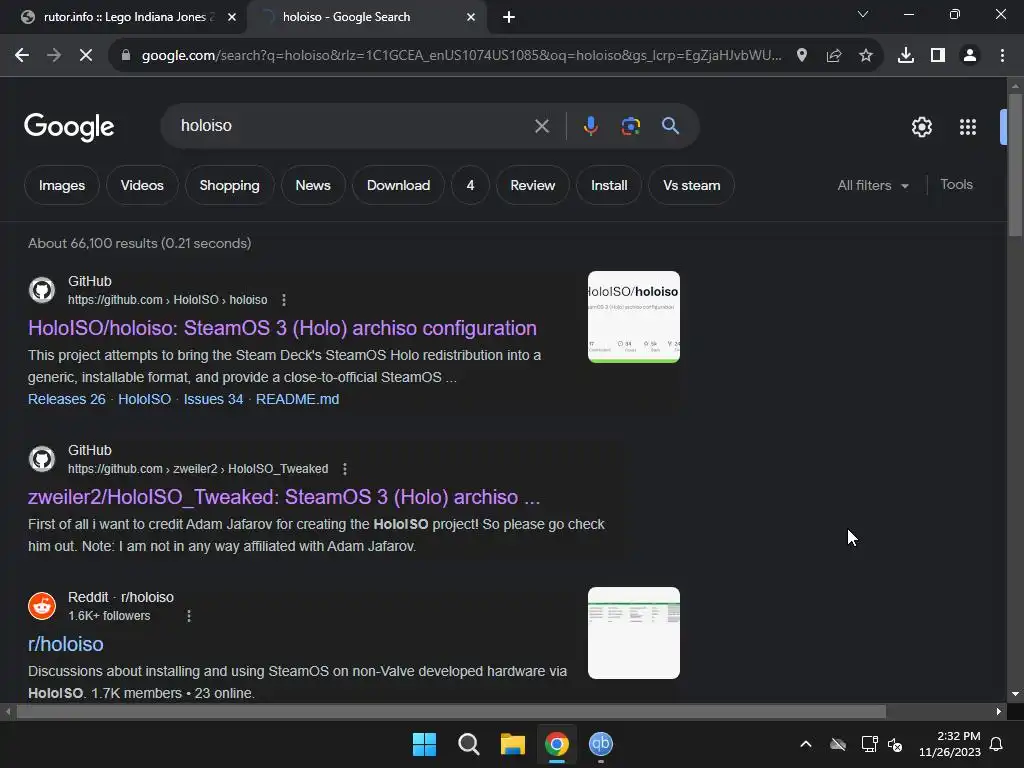Close the rutor.info tab
Image resolution: width=1024 pixels, height=768 pixels.
click(x=232, y=17)
